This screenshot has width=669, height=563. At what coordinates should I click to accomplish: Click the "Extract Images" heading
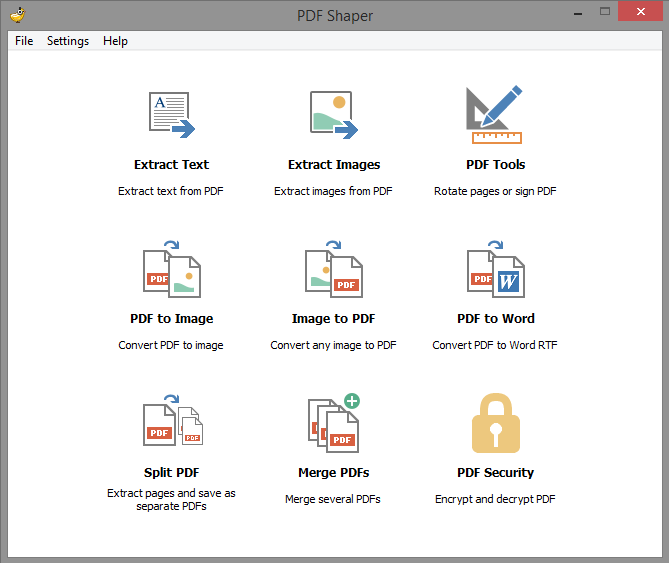[x=334, y=165]
